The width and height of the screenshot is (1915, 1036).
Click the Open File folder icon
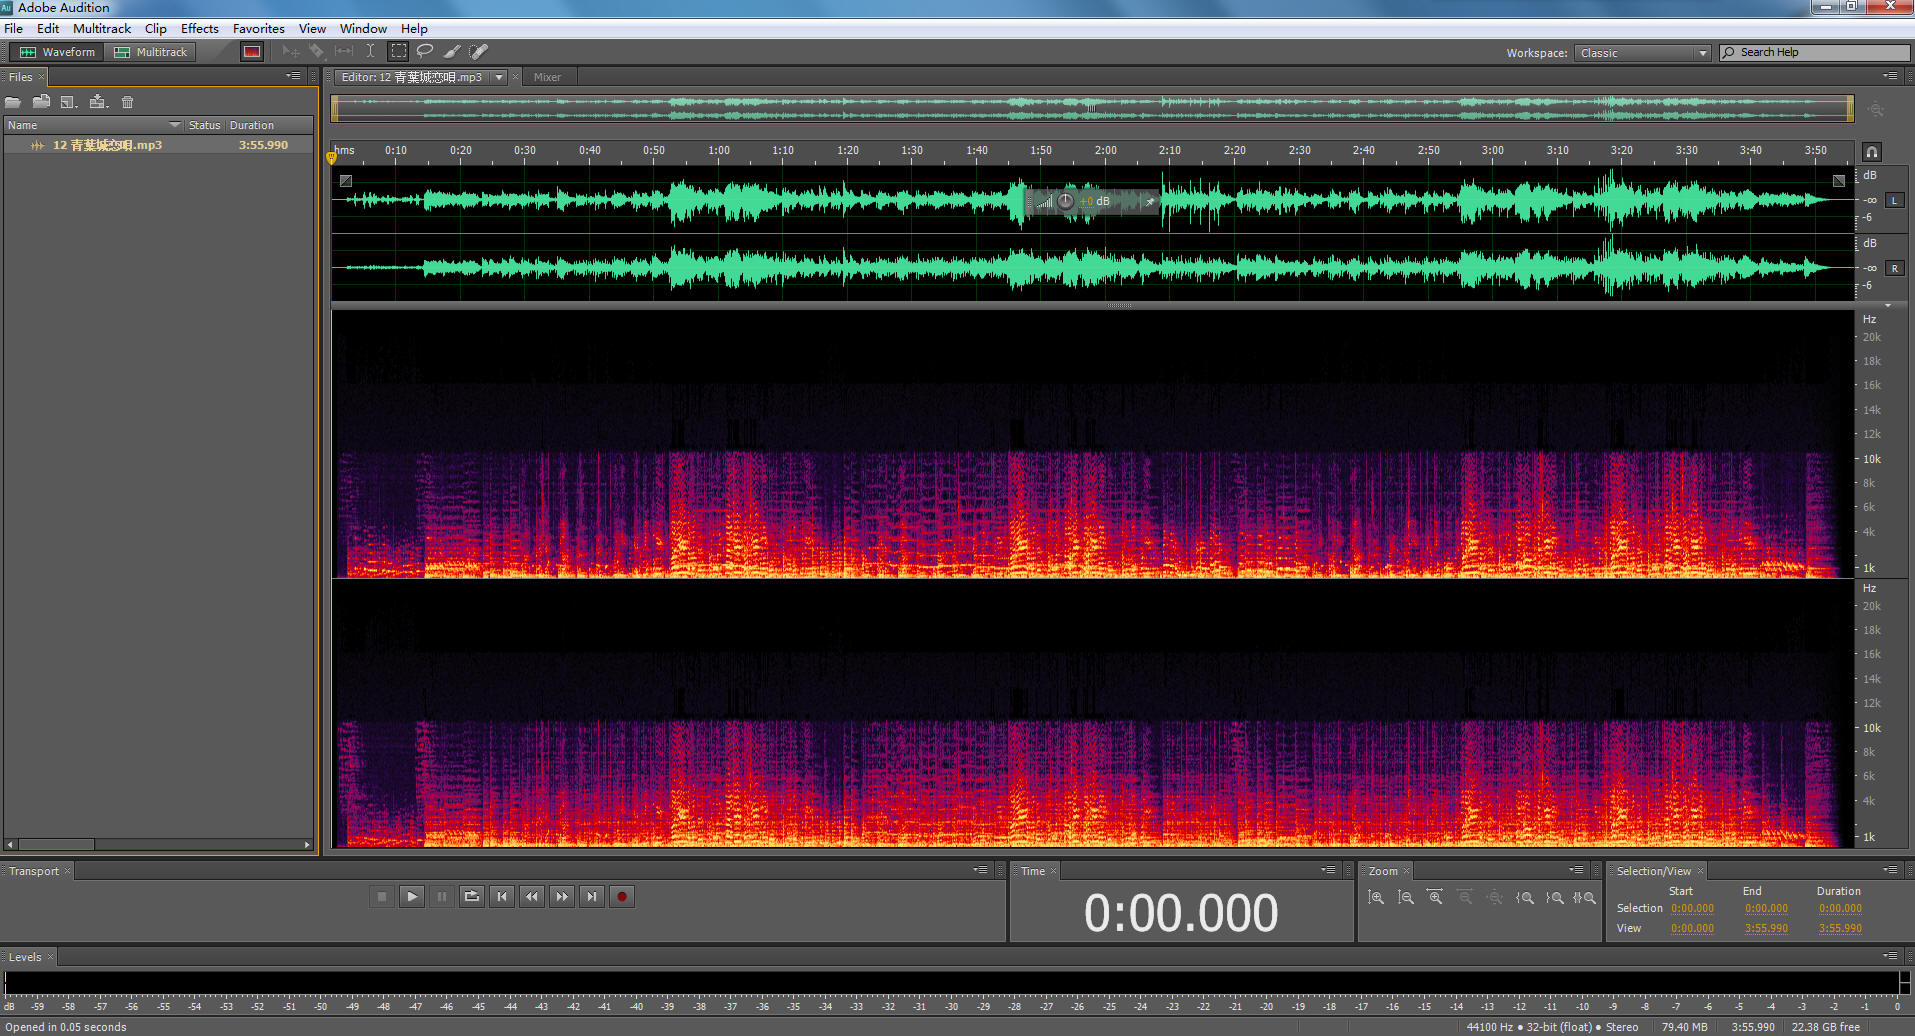point(13,102)
